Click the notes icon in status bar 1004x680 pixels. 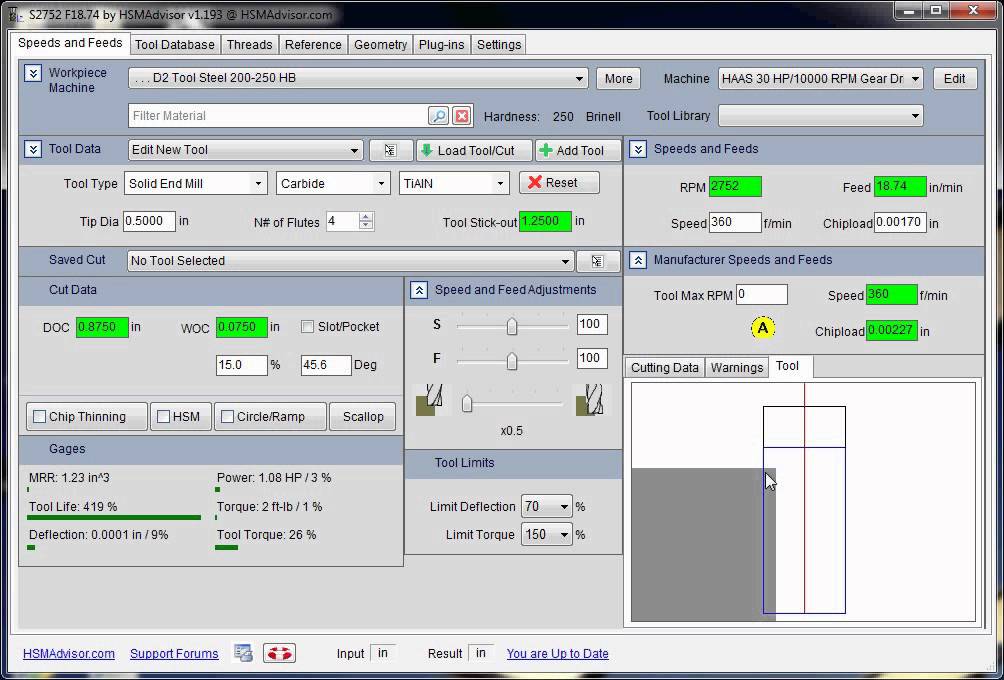click(x=243, y=653)
